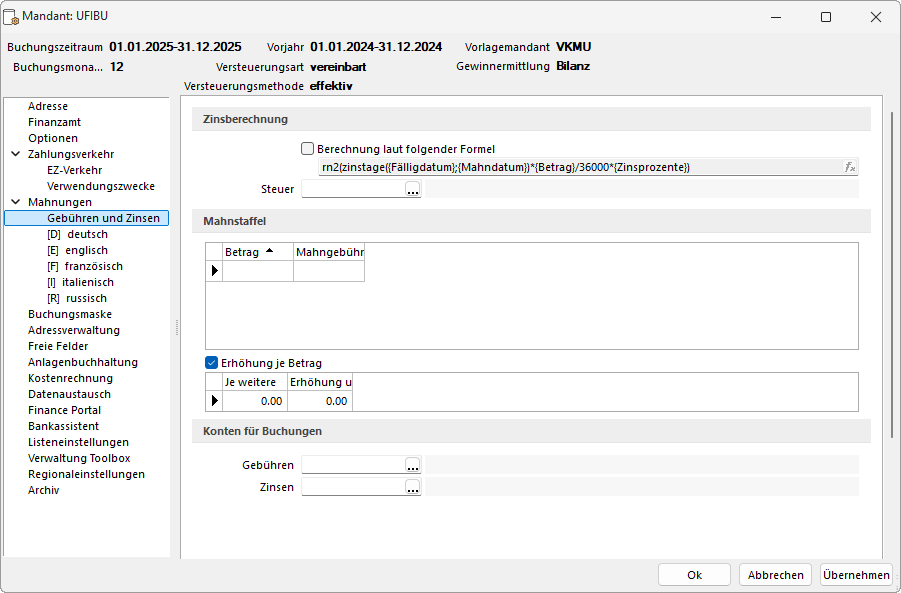Collapse the Zahlungsverkehr tree node
Viewport: 901px width, 593px height.
coord(16,154)
